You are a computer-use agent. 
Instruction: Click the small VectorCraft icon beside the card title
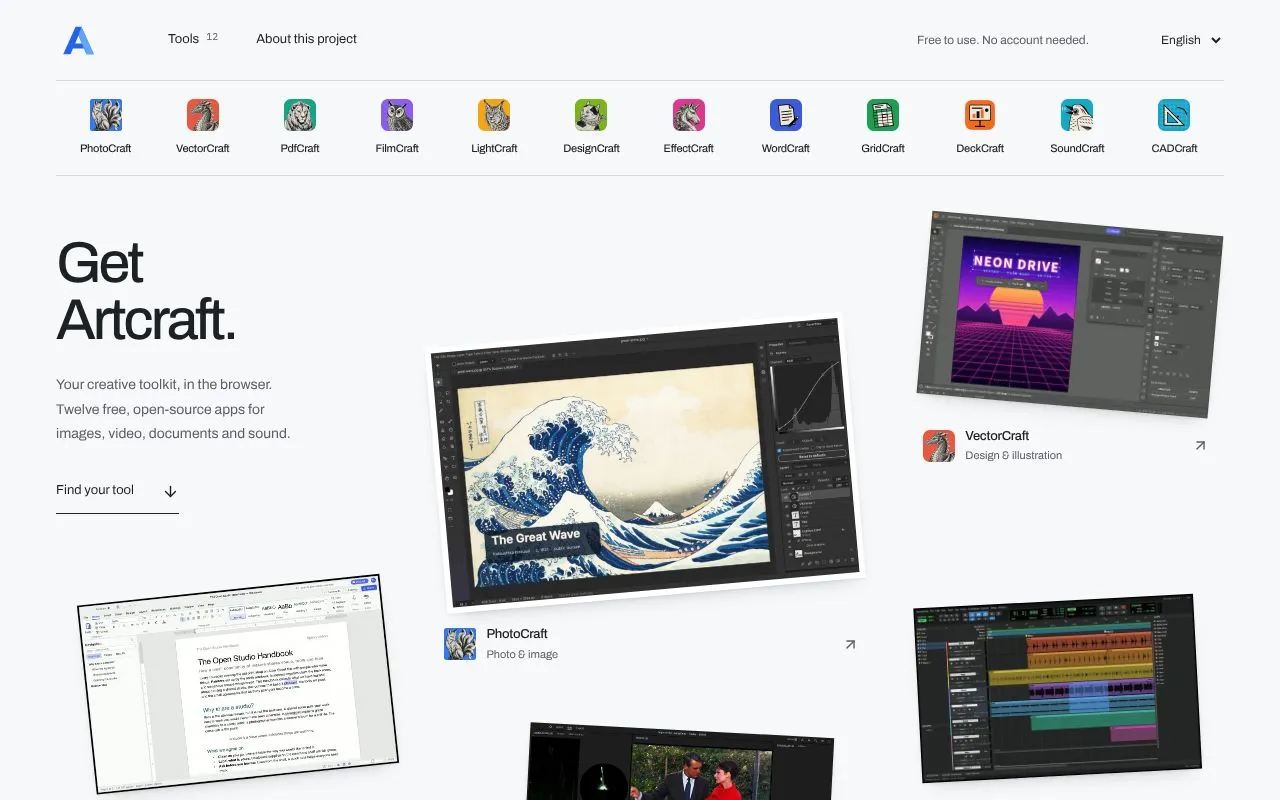(x=939, y=446)
